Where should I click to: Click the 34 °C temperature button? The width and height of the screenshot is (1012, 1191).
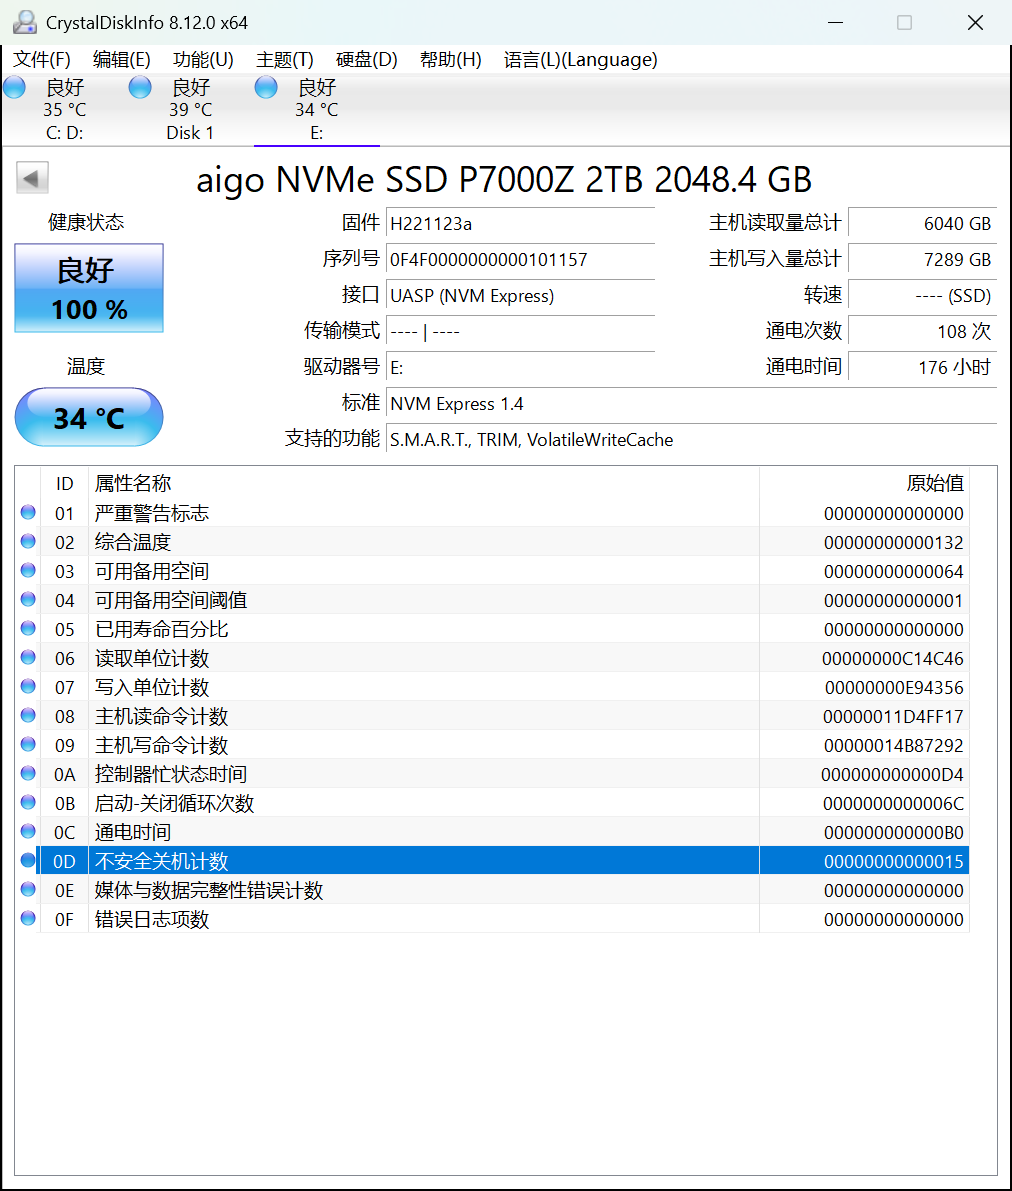point(89,417)
